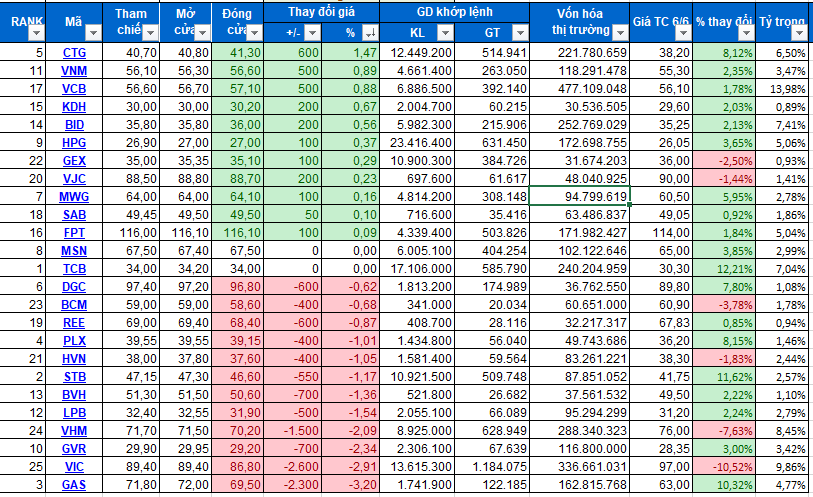Select closing price cell 41,30
The image size is (813, 497).
pos(237,53)
